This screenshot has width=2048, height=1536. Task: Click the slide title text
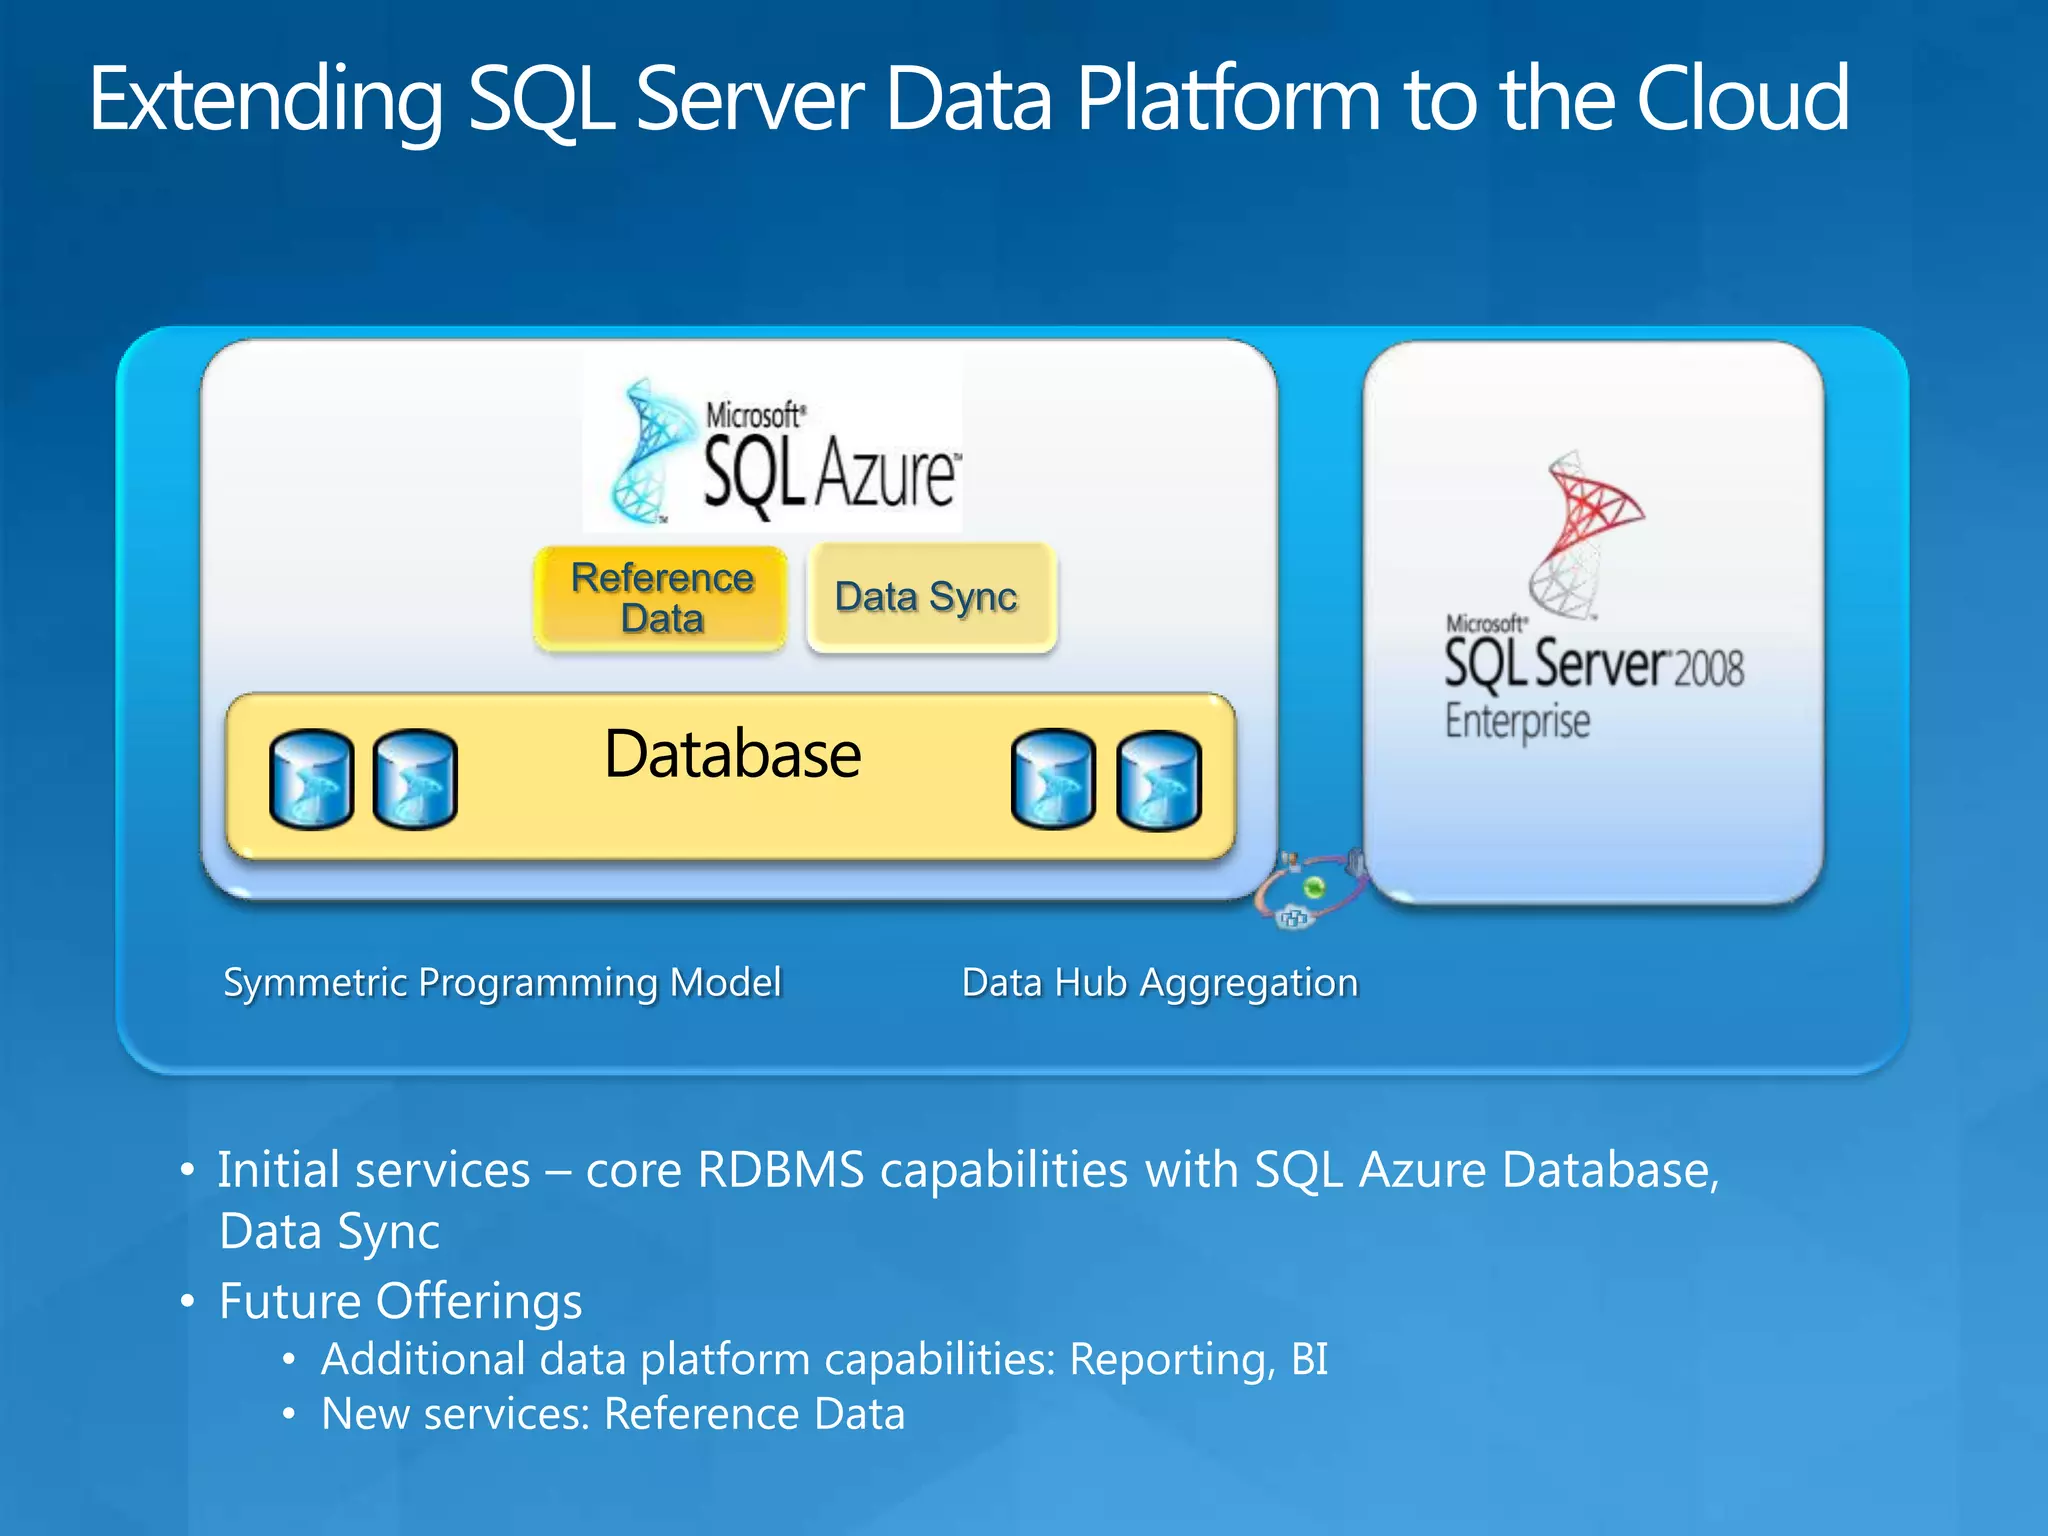pyautogui.click(x=968, y=98)
